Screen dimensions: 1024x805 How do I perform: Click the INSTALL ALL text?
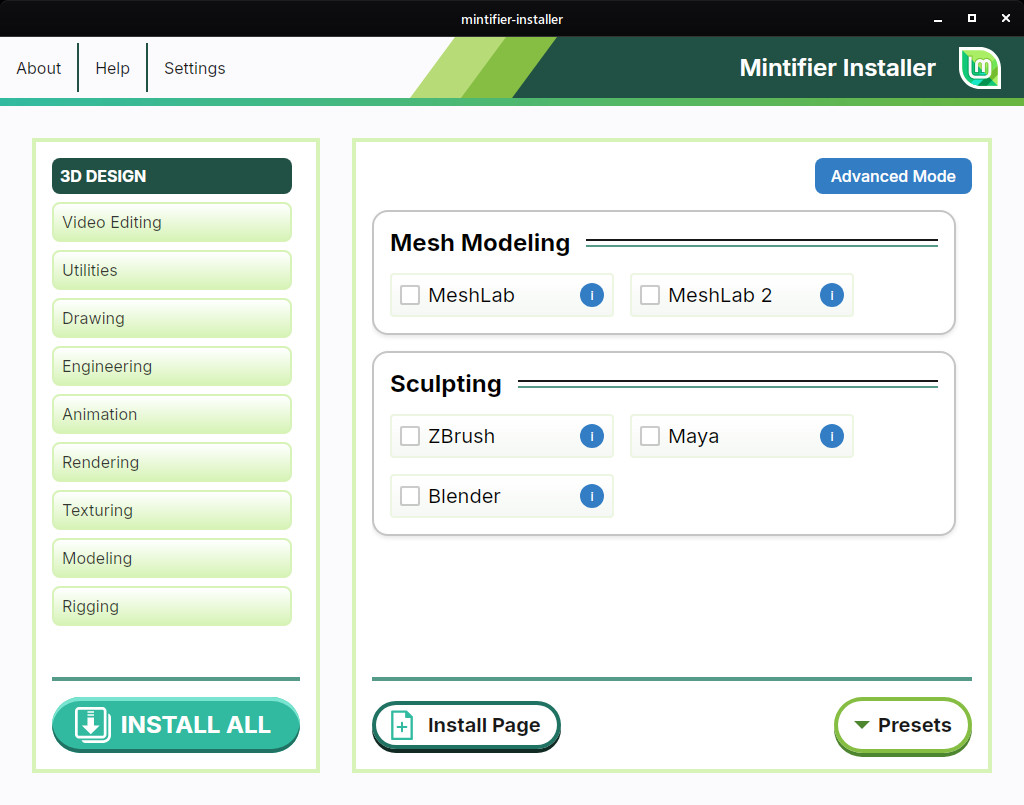(x=196, y=725)
